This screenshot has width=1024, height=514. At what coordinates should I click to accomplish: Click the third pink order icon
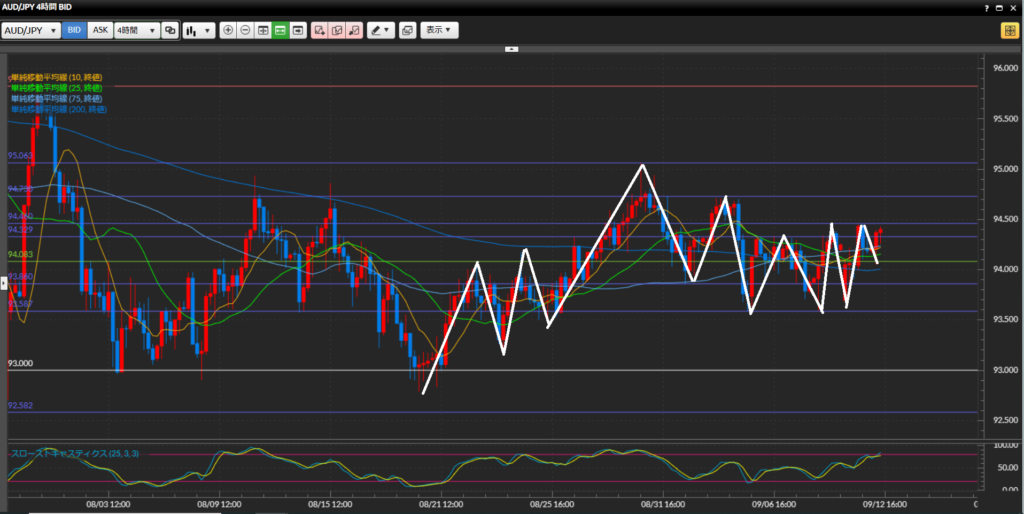pos(354,30)
